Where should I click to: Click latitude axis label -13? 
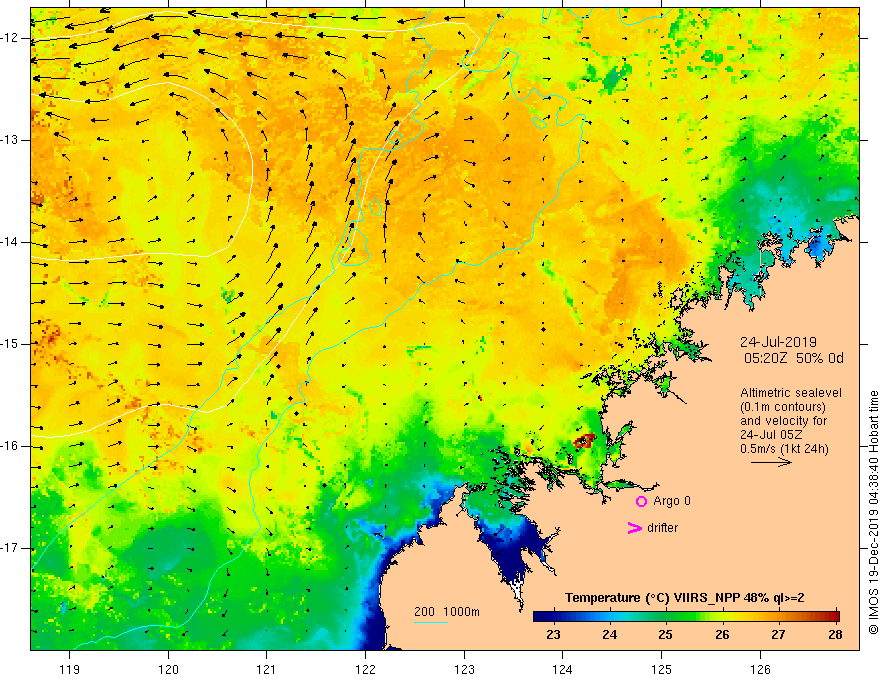click(10, 140)
